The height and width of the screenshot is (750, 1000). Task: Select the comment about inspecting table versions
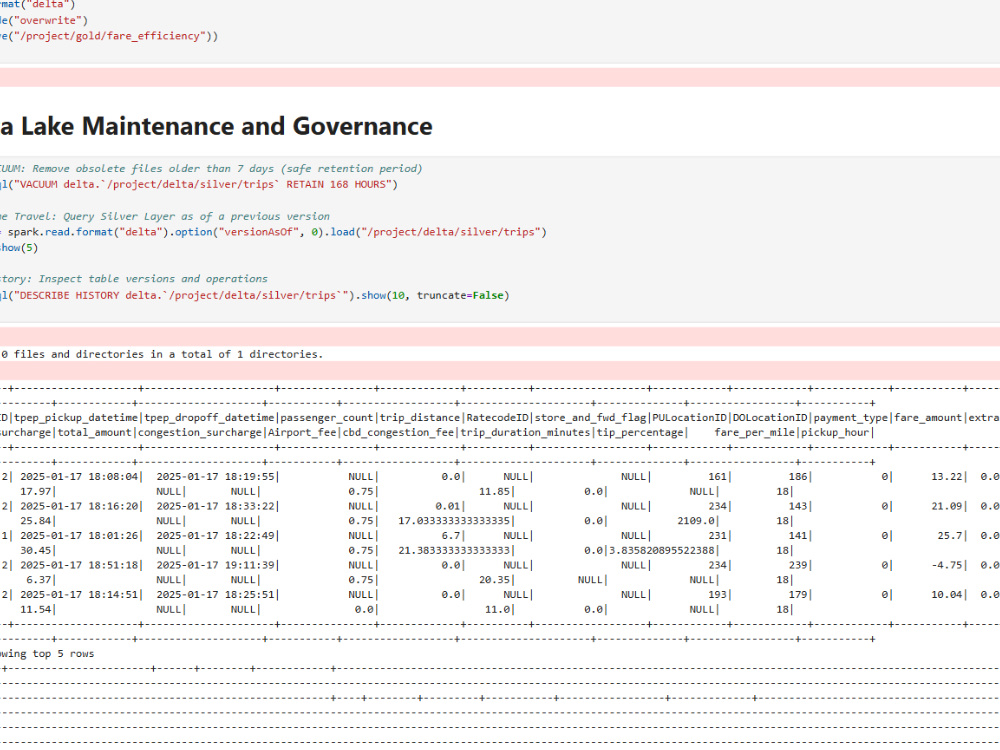[134, 279]
